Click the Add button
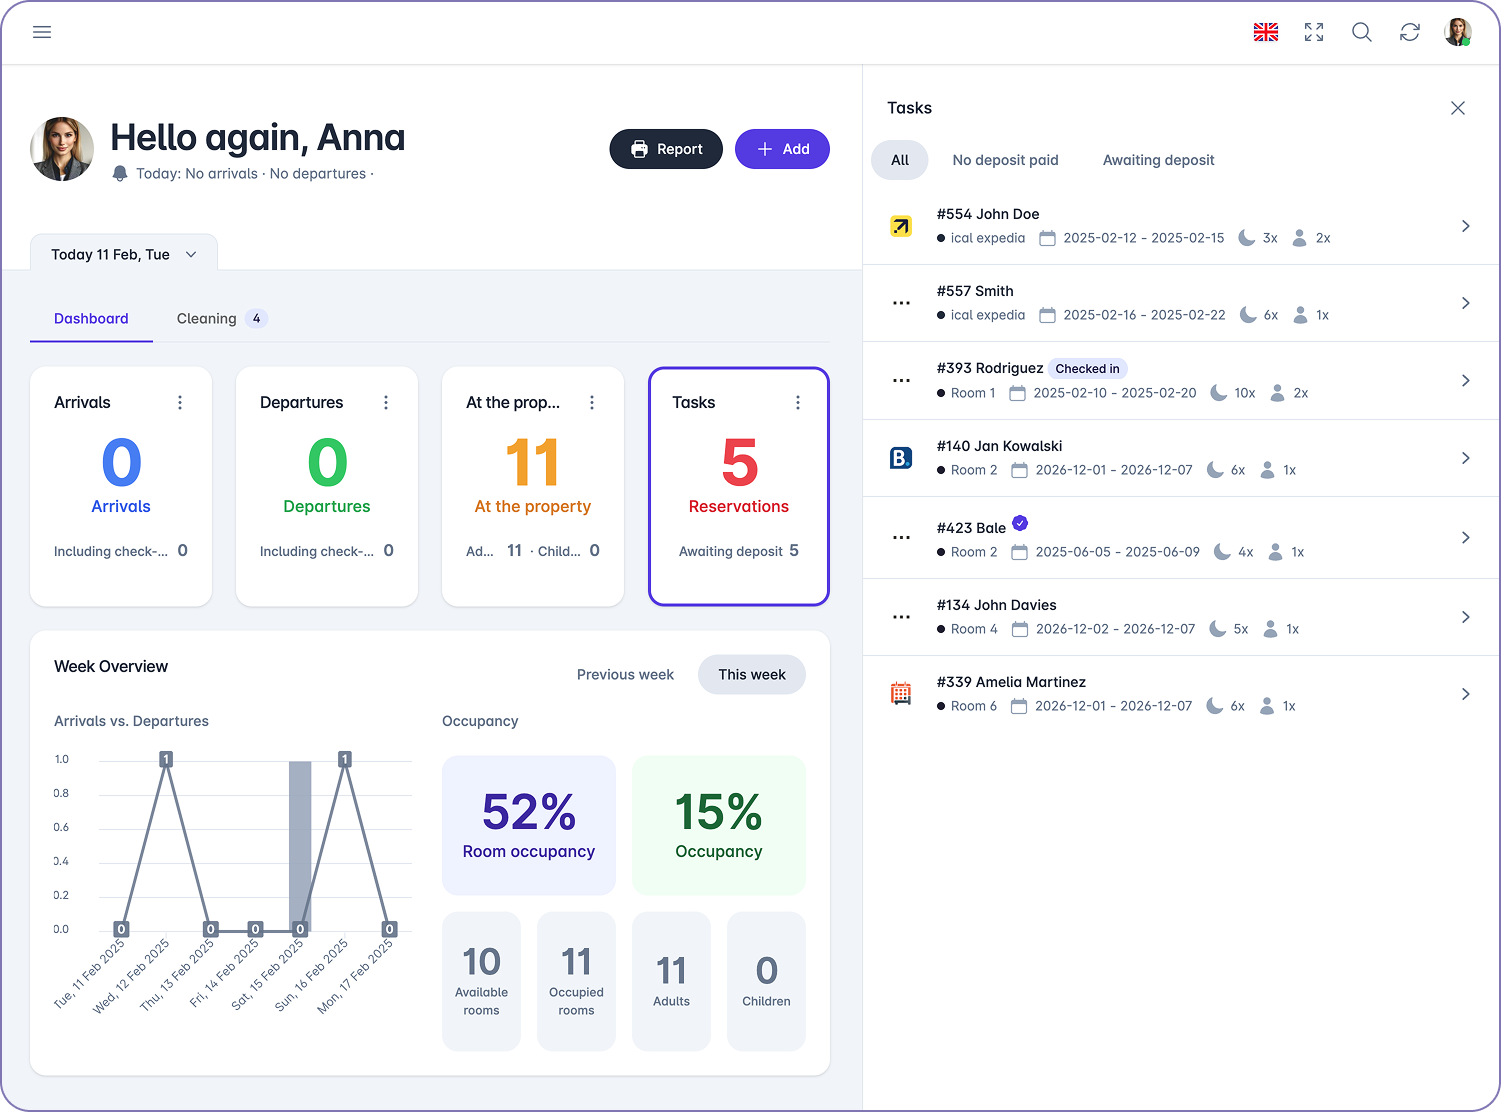The image size is (1501, 1112). click(782, 149)
